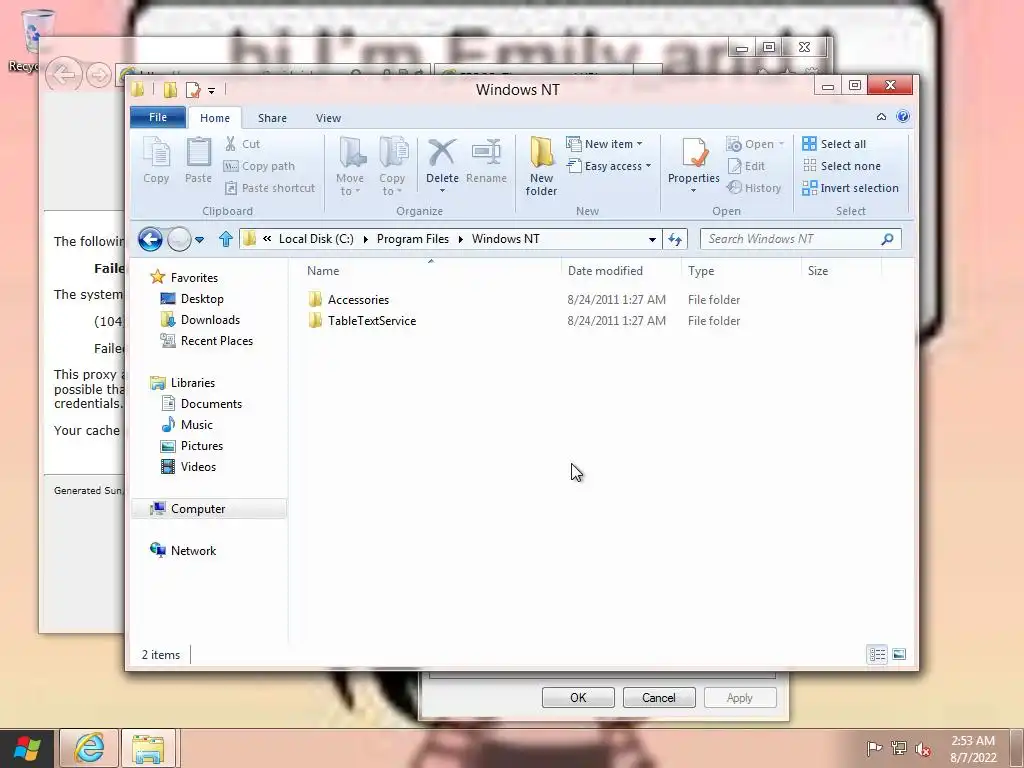
Task: Go back with the blue arrow
Action: point(150,239)
